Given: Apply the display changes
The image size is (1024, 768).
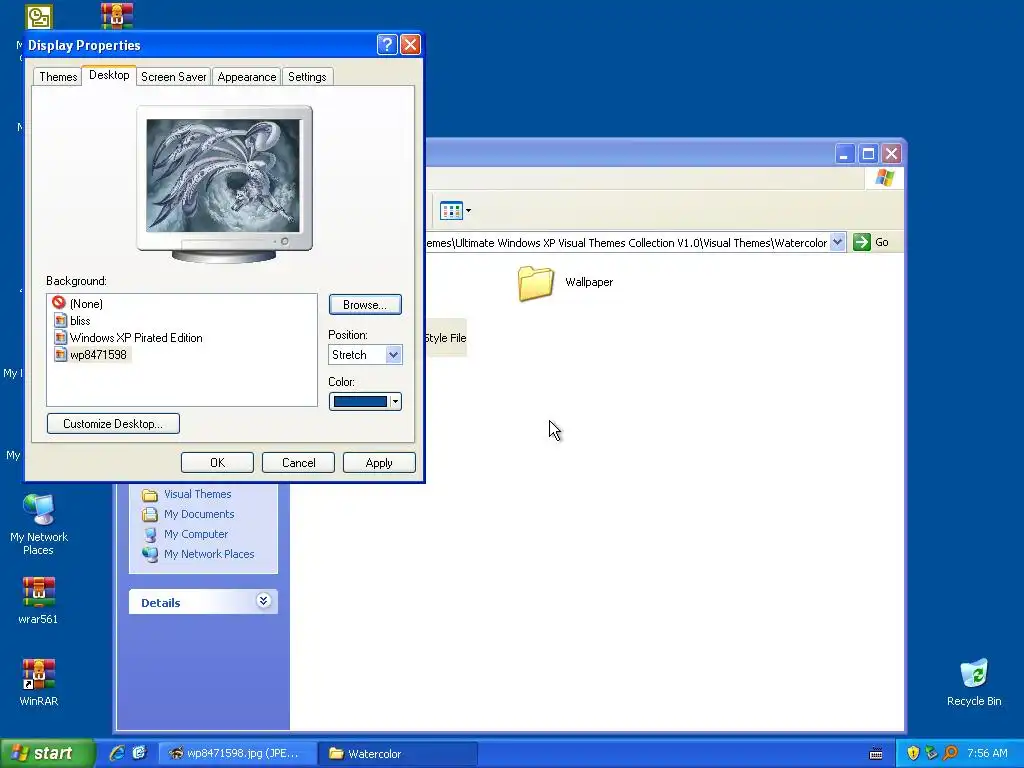Looking at the screenshot, I should [379, 462].
